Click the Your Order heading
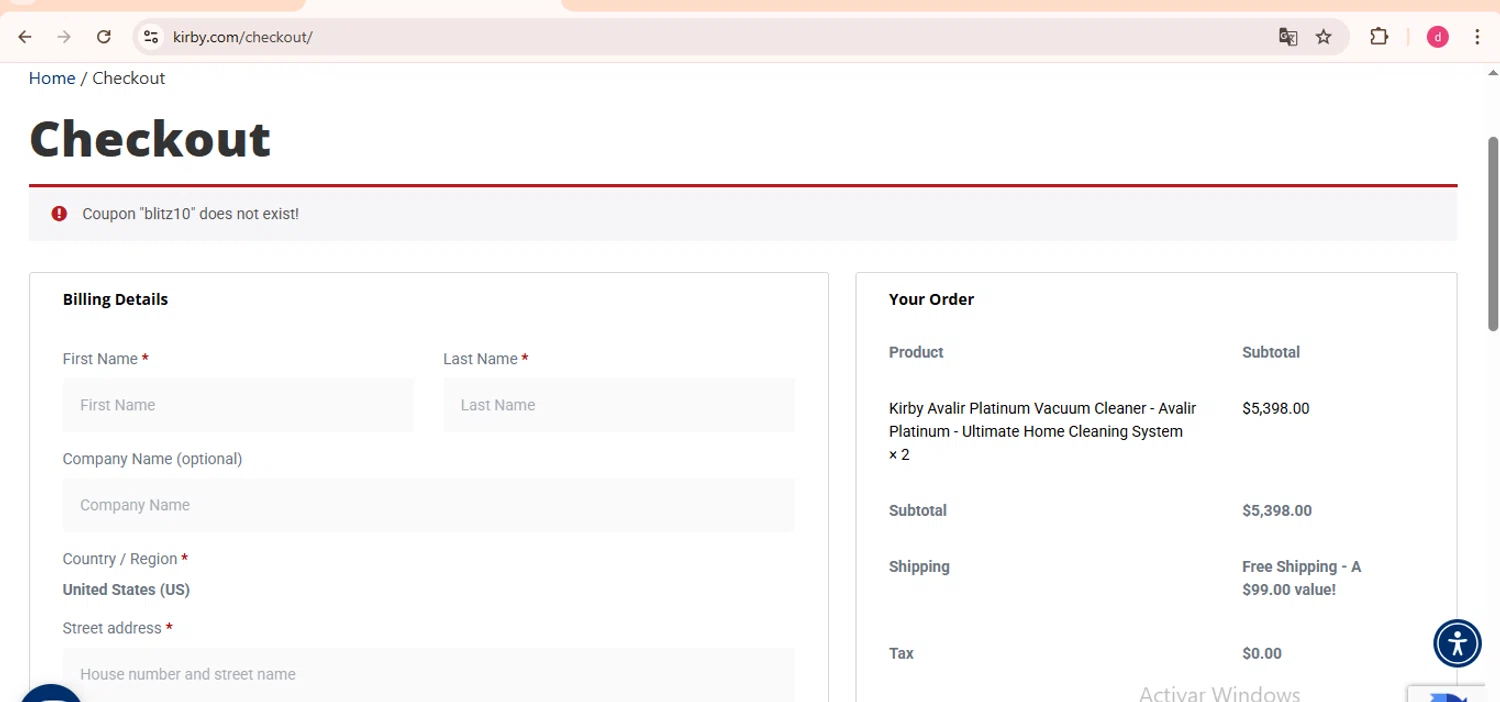The image size is (1500, 702). click(x=931, y=299)
